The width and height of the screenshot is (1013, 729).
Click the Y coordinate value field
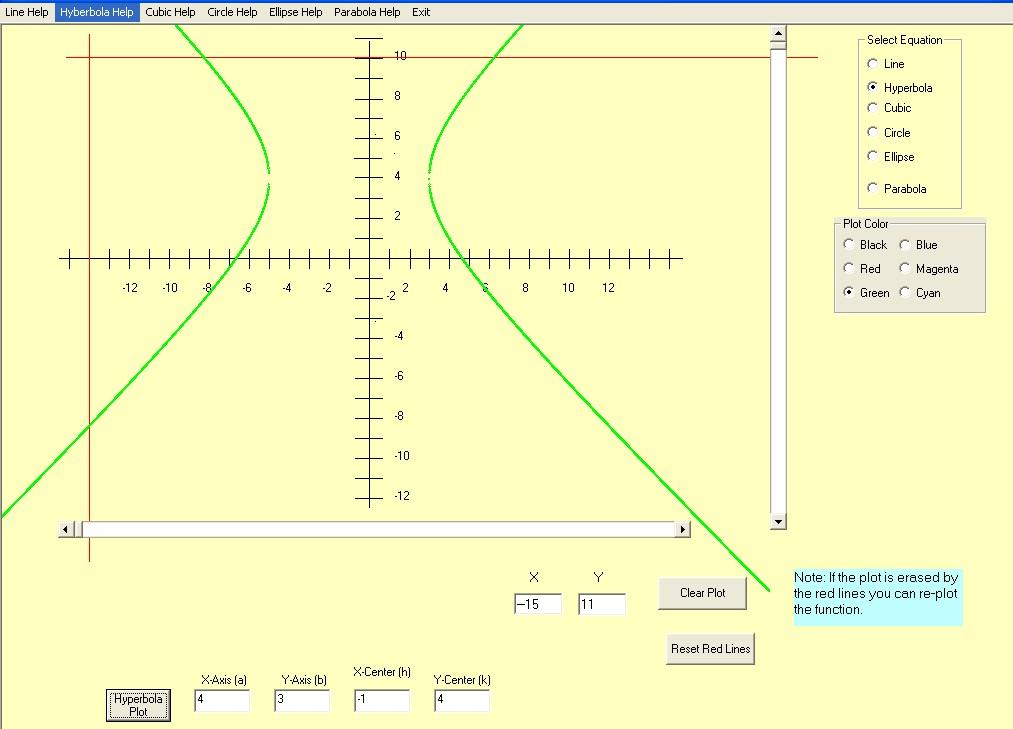click(x=601, y=604)
